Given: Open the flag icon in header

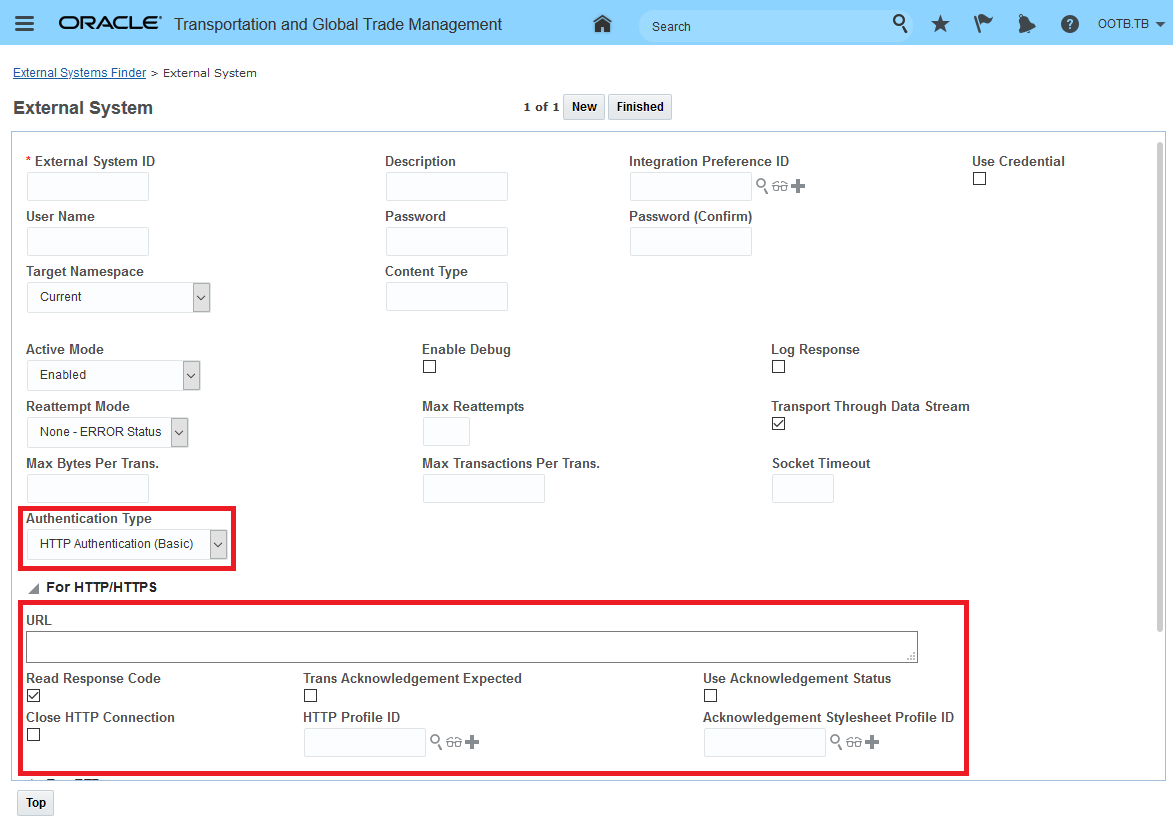Looking at the screenshot, I should pyautogui.click(x=983, y=24).
